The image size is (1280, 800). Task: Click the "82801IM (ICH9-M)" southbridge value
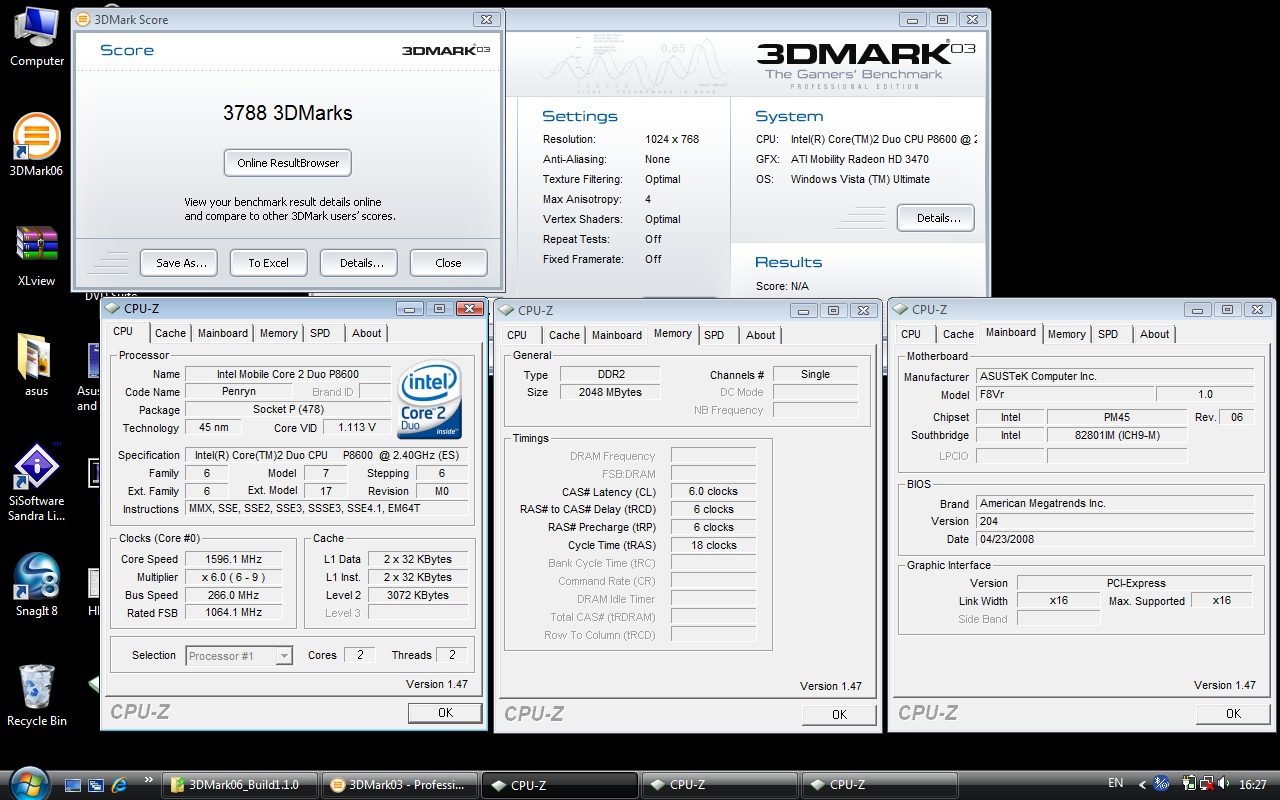point(1117,435)
